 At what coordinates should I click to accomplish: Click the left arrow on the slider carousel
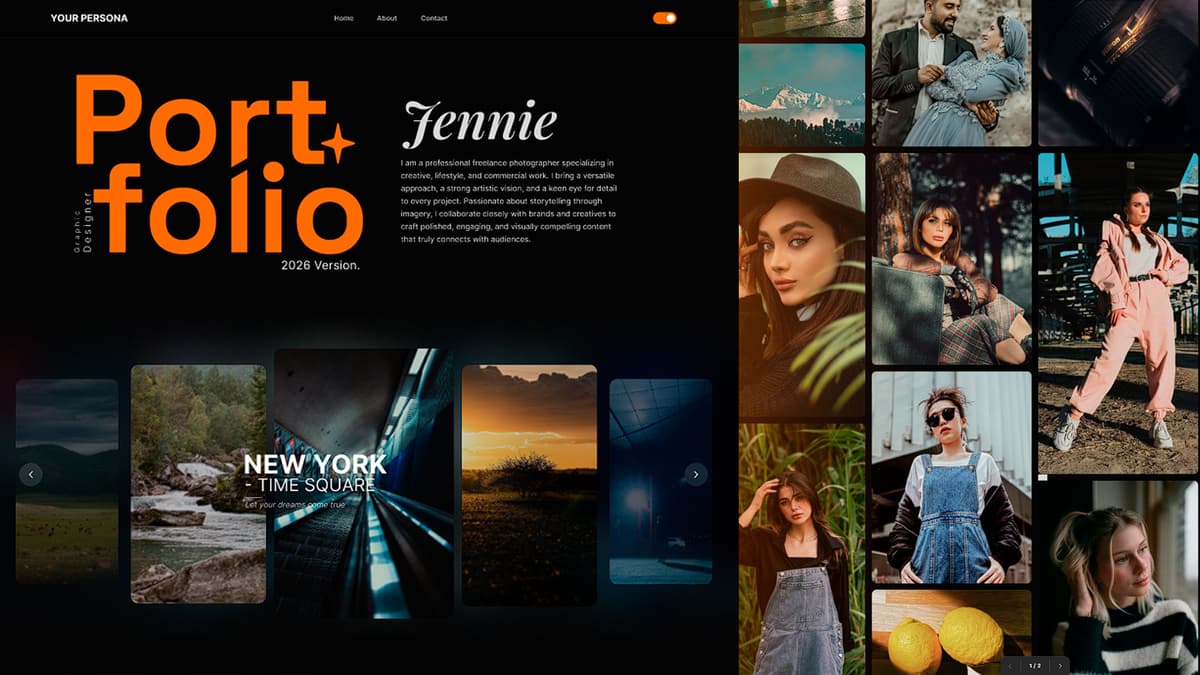click(x=30, y=474)
